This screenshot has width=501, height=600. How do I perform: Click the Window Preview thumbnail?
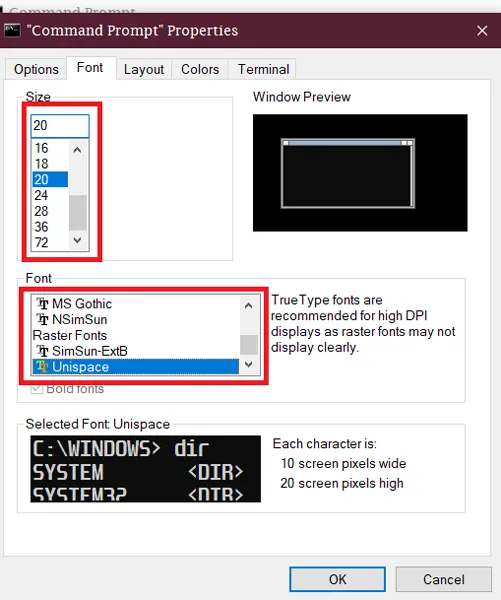point(360,173)
